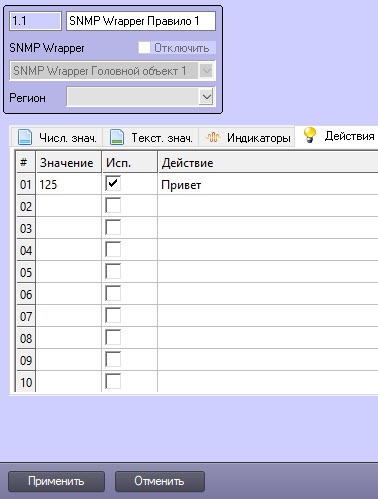Click the light bulb icon on Действия tab
Viewport: 378px width, 499px height.
click(x=310, y=135)
